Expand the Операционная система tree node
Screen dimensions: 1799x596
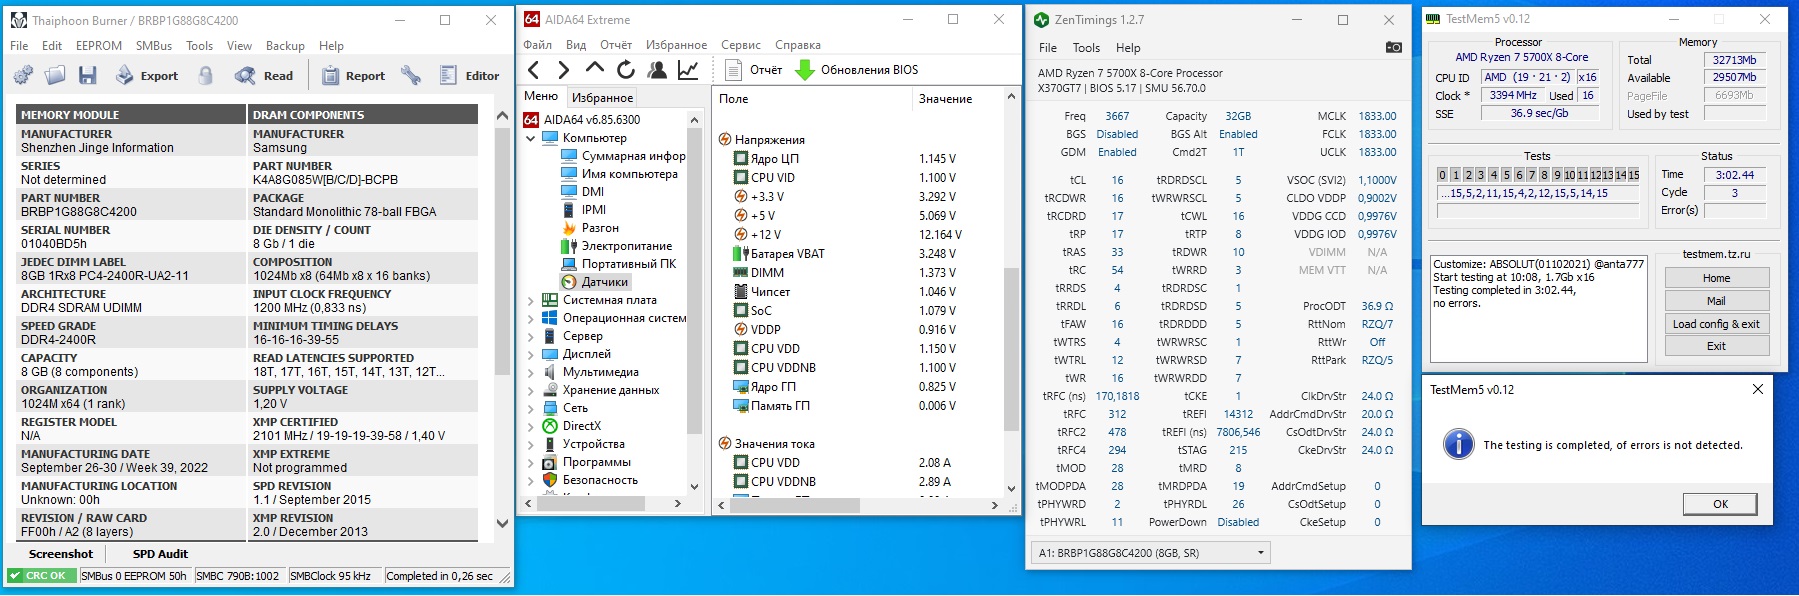531,318
